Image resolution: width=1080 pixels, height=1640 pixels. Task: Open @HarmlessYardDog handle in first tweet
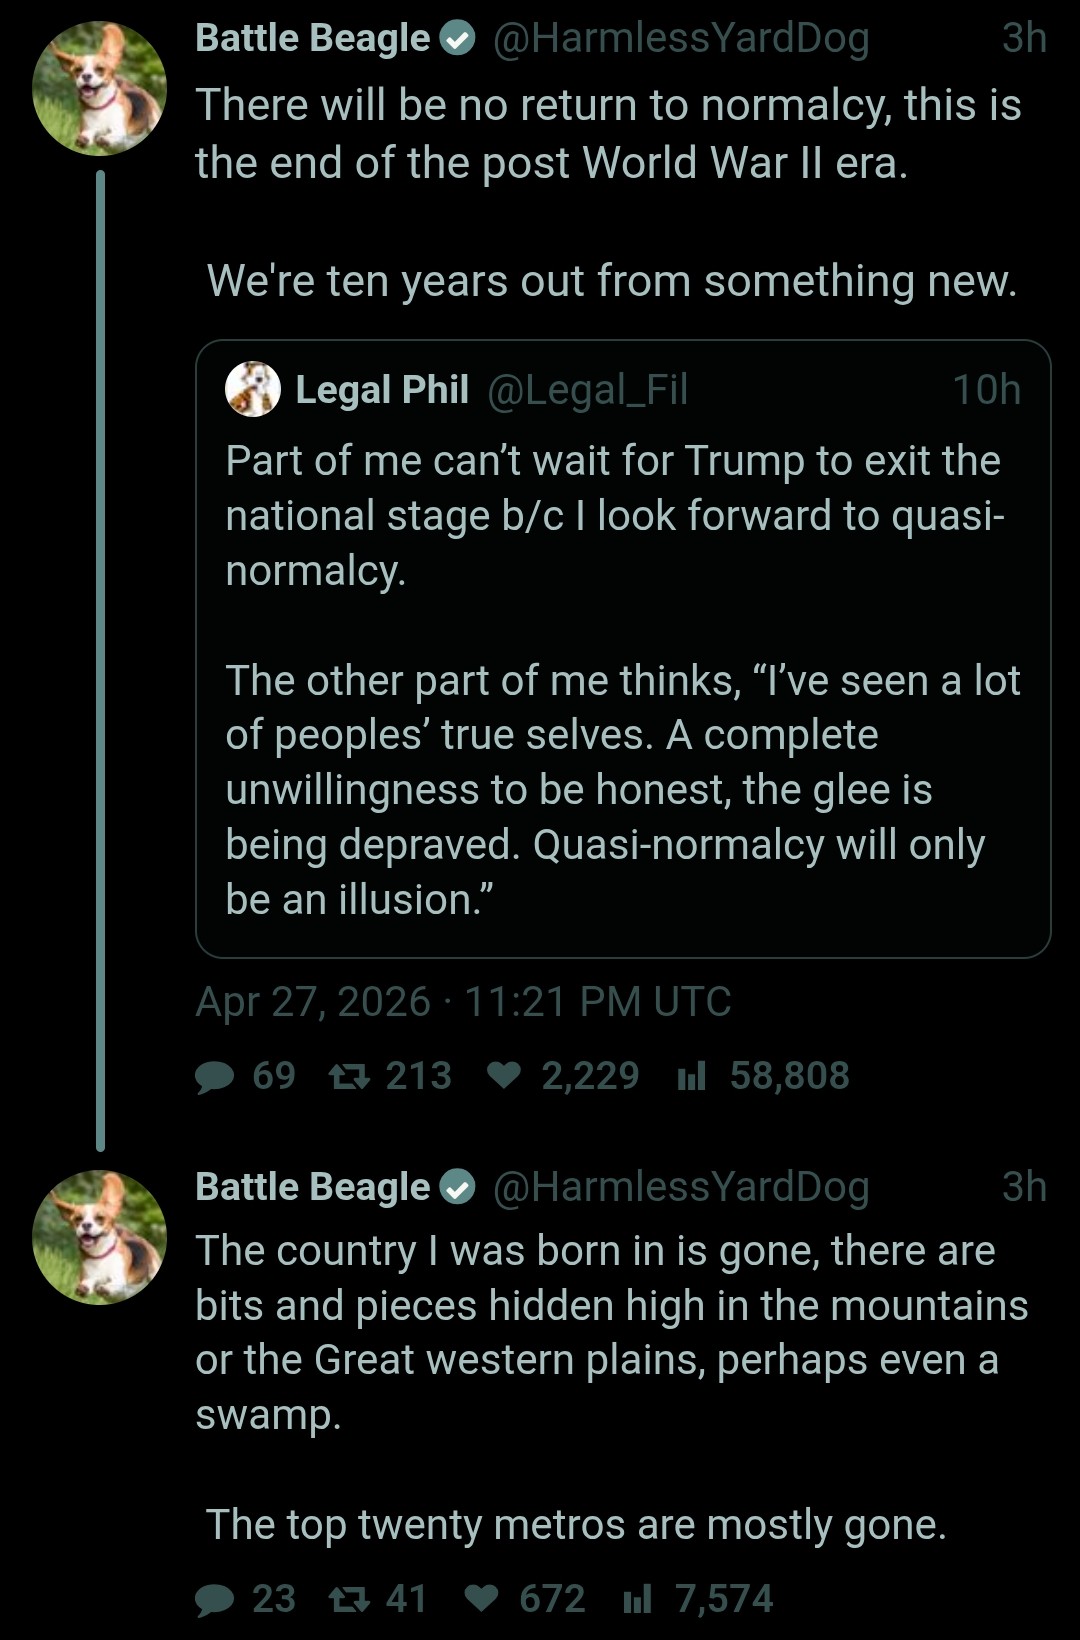click(x=681, y=38)
